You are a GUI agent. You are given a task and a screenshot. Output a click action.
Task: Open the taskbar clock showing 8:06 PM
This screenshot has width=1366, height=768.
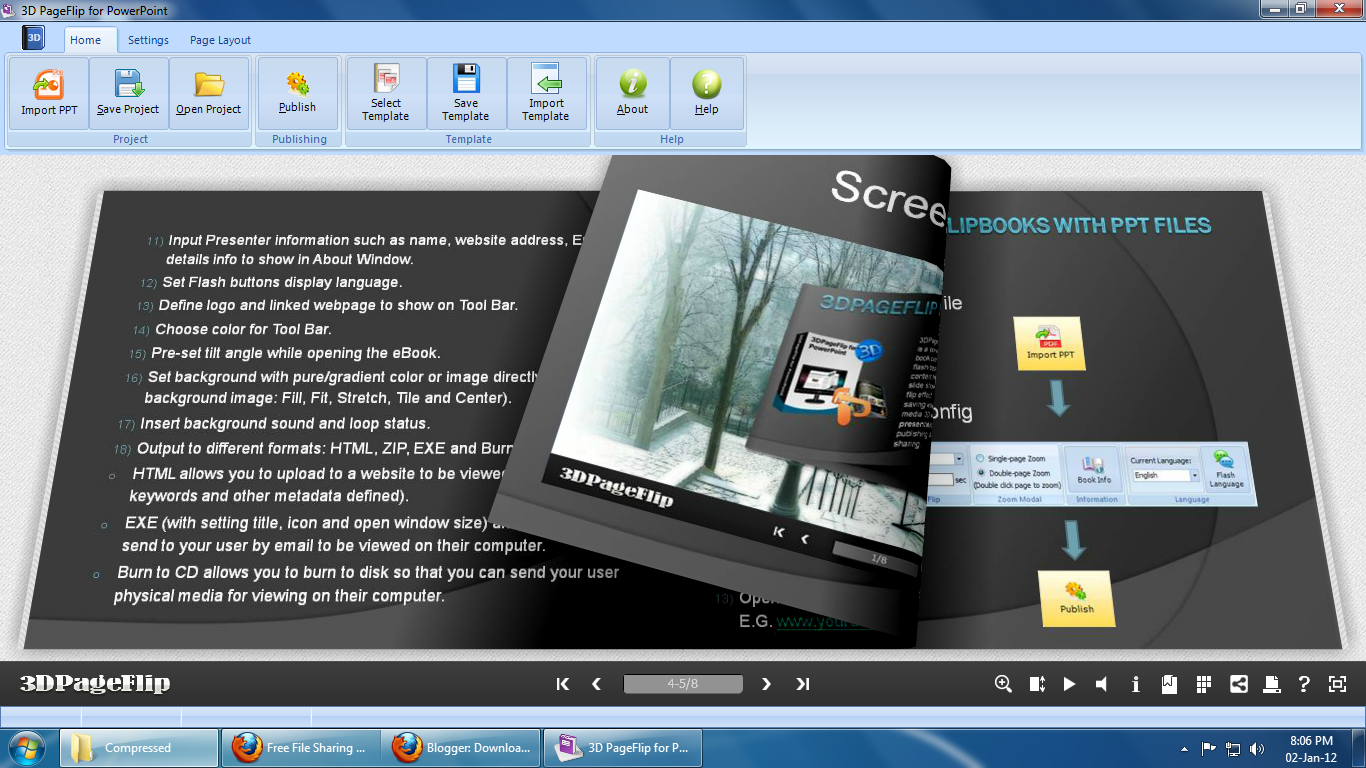point(1311,748)
